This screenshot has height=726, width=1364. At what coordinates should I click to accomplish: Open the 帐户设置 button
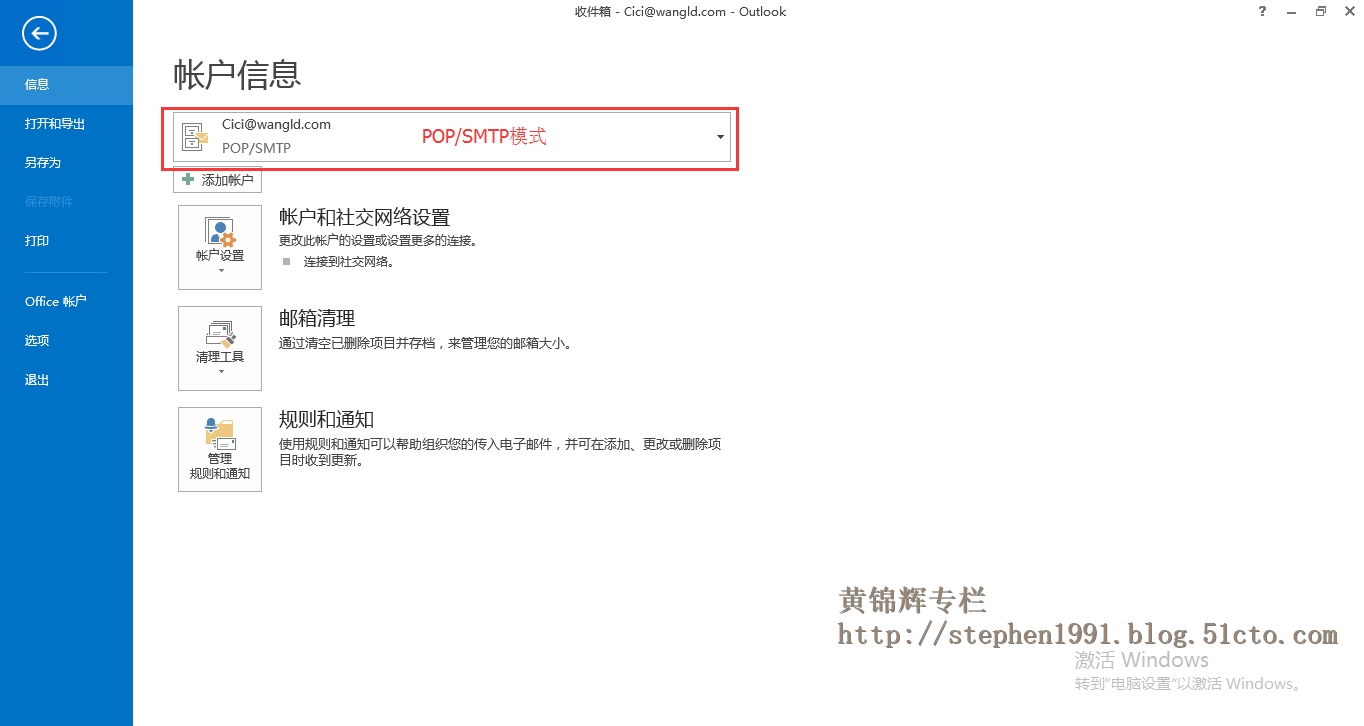tap(220, 248)
